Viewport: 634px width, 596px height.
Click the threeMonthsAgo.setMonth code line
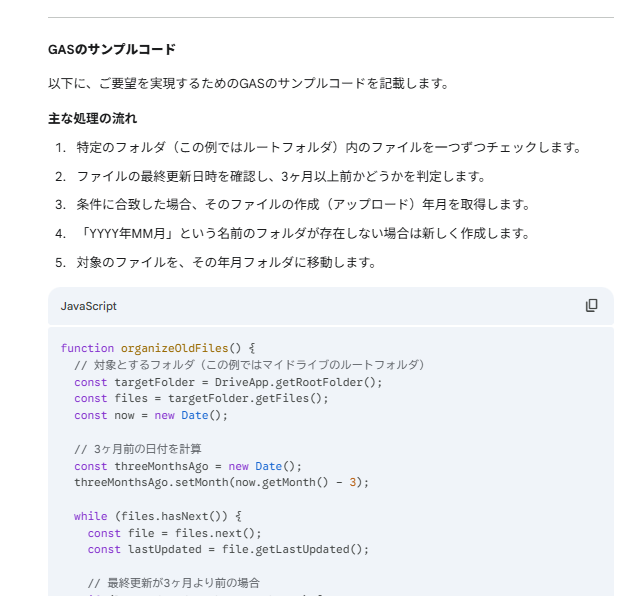pyautogui.click(x=221, y=482)
